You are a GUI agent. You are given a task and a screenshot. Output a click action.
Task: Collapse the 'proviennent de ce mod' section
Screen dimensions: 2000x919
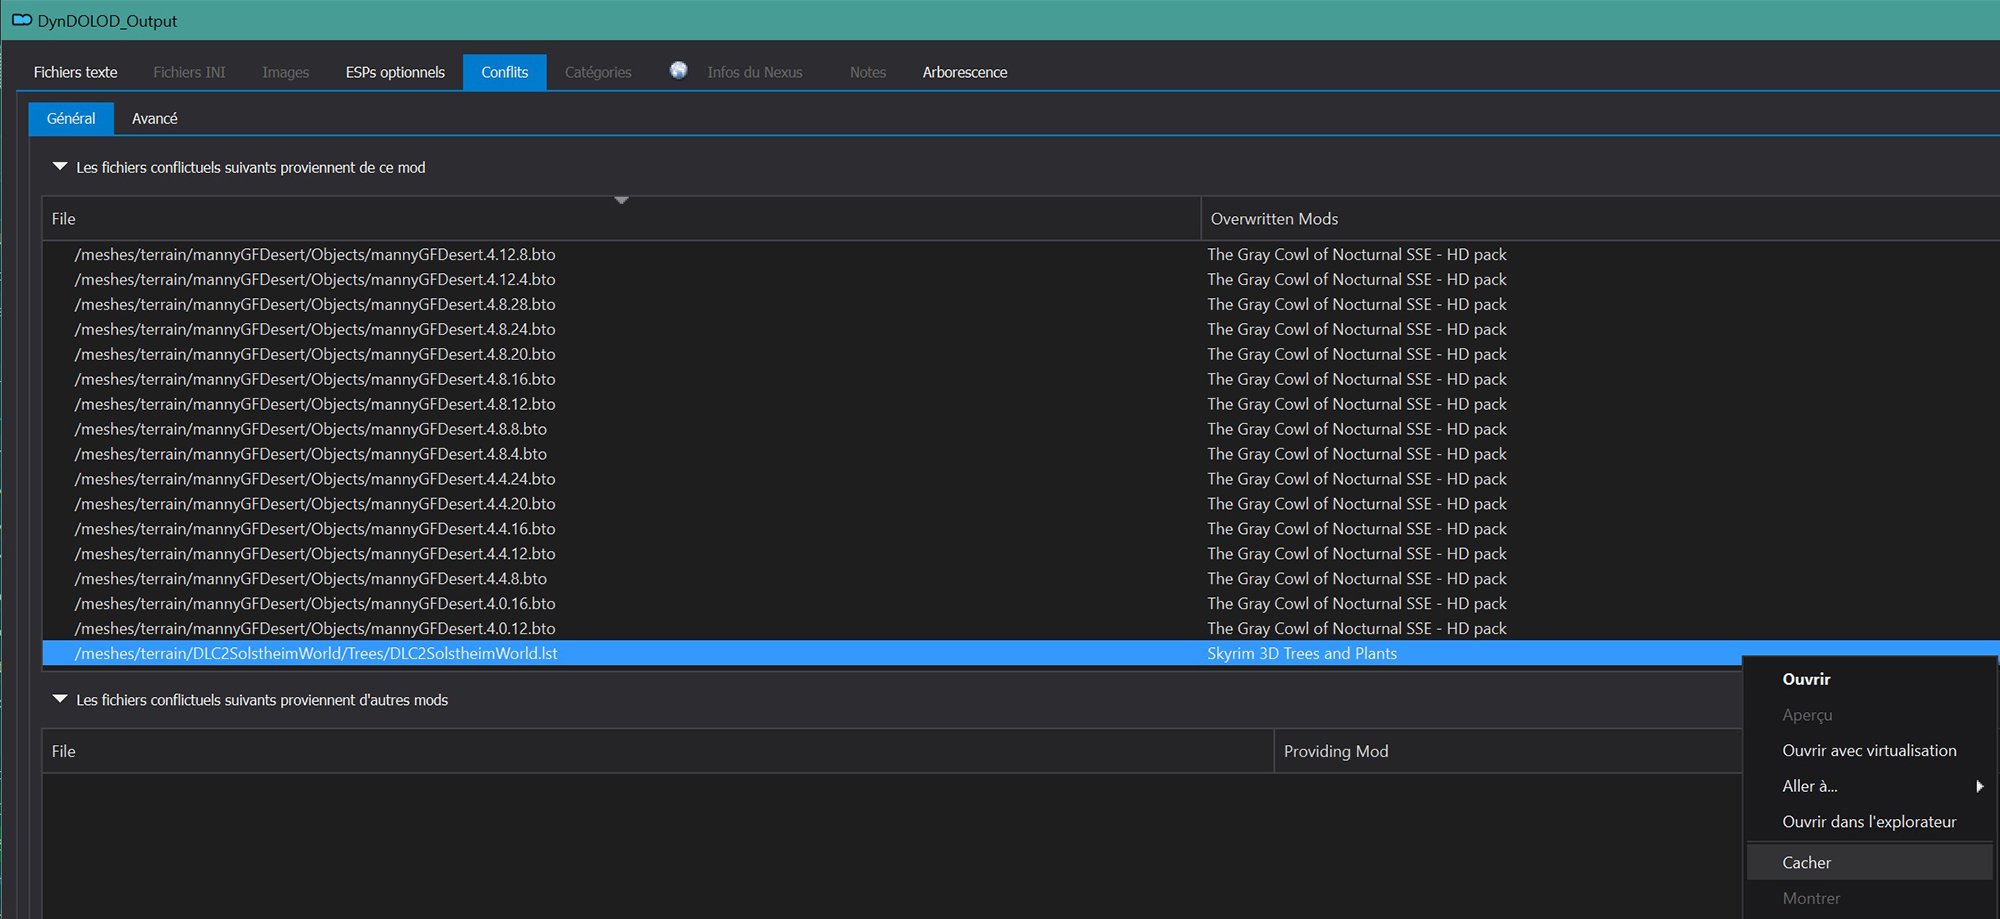pyautogui.click(x=60, y=167)
